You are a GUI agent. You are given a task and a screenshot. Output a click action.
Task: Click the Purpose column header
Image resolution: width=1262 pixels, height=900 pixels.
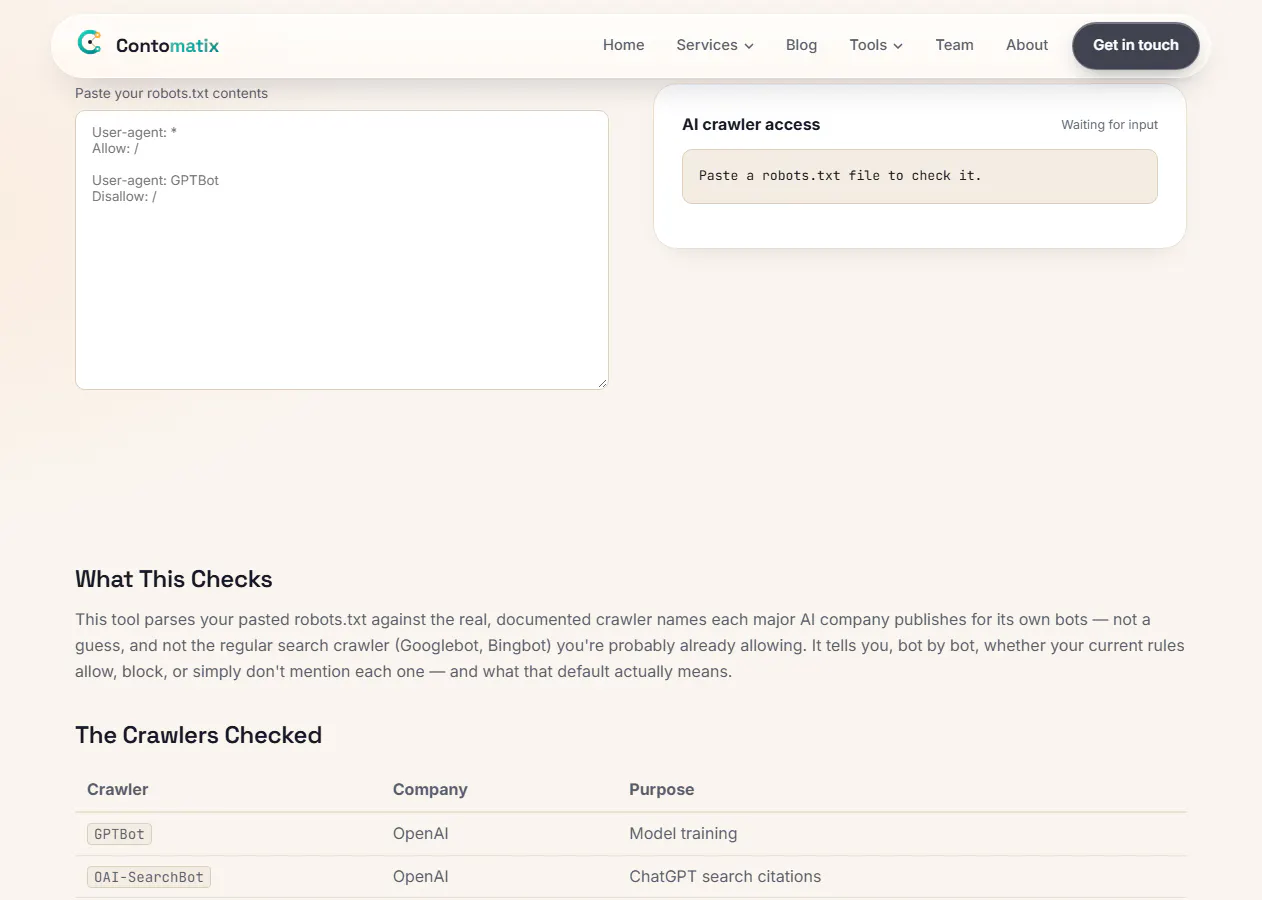click(661, 789)
